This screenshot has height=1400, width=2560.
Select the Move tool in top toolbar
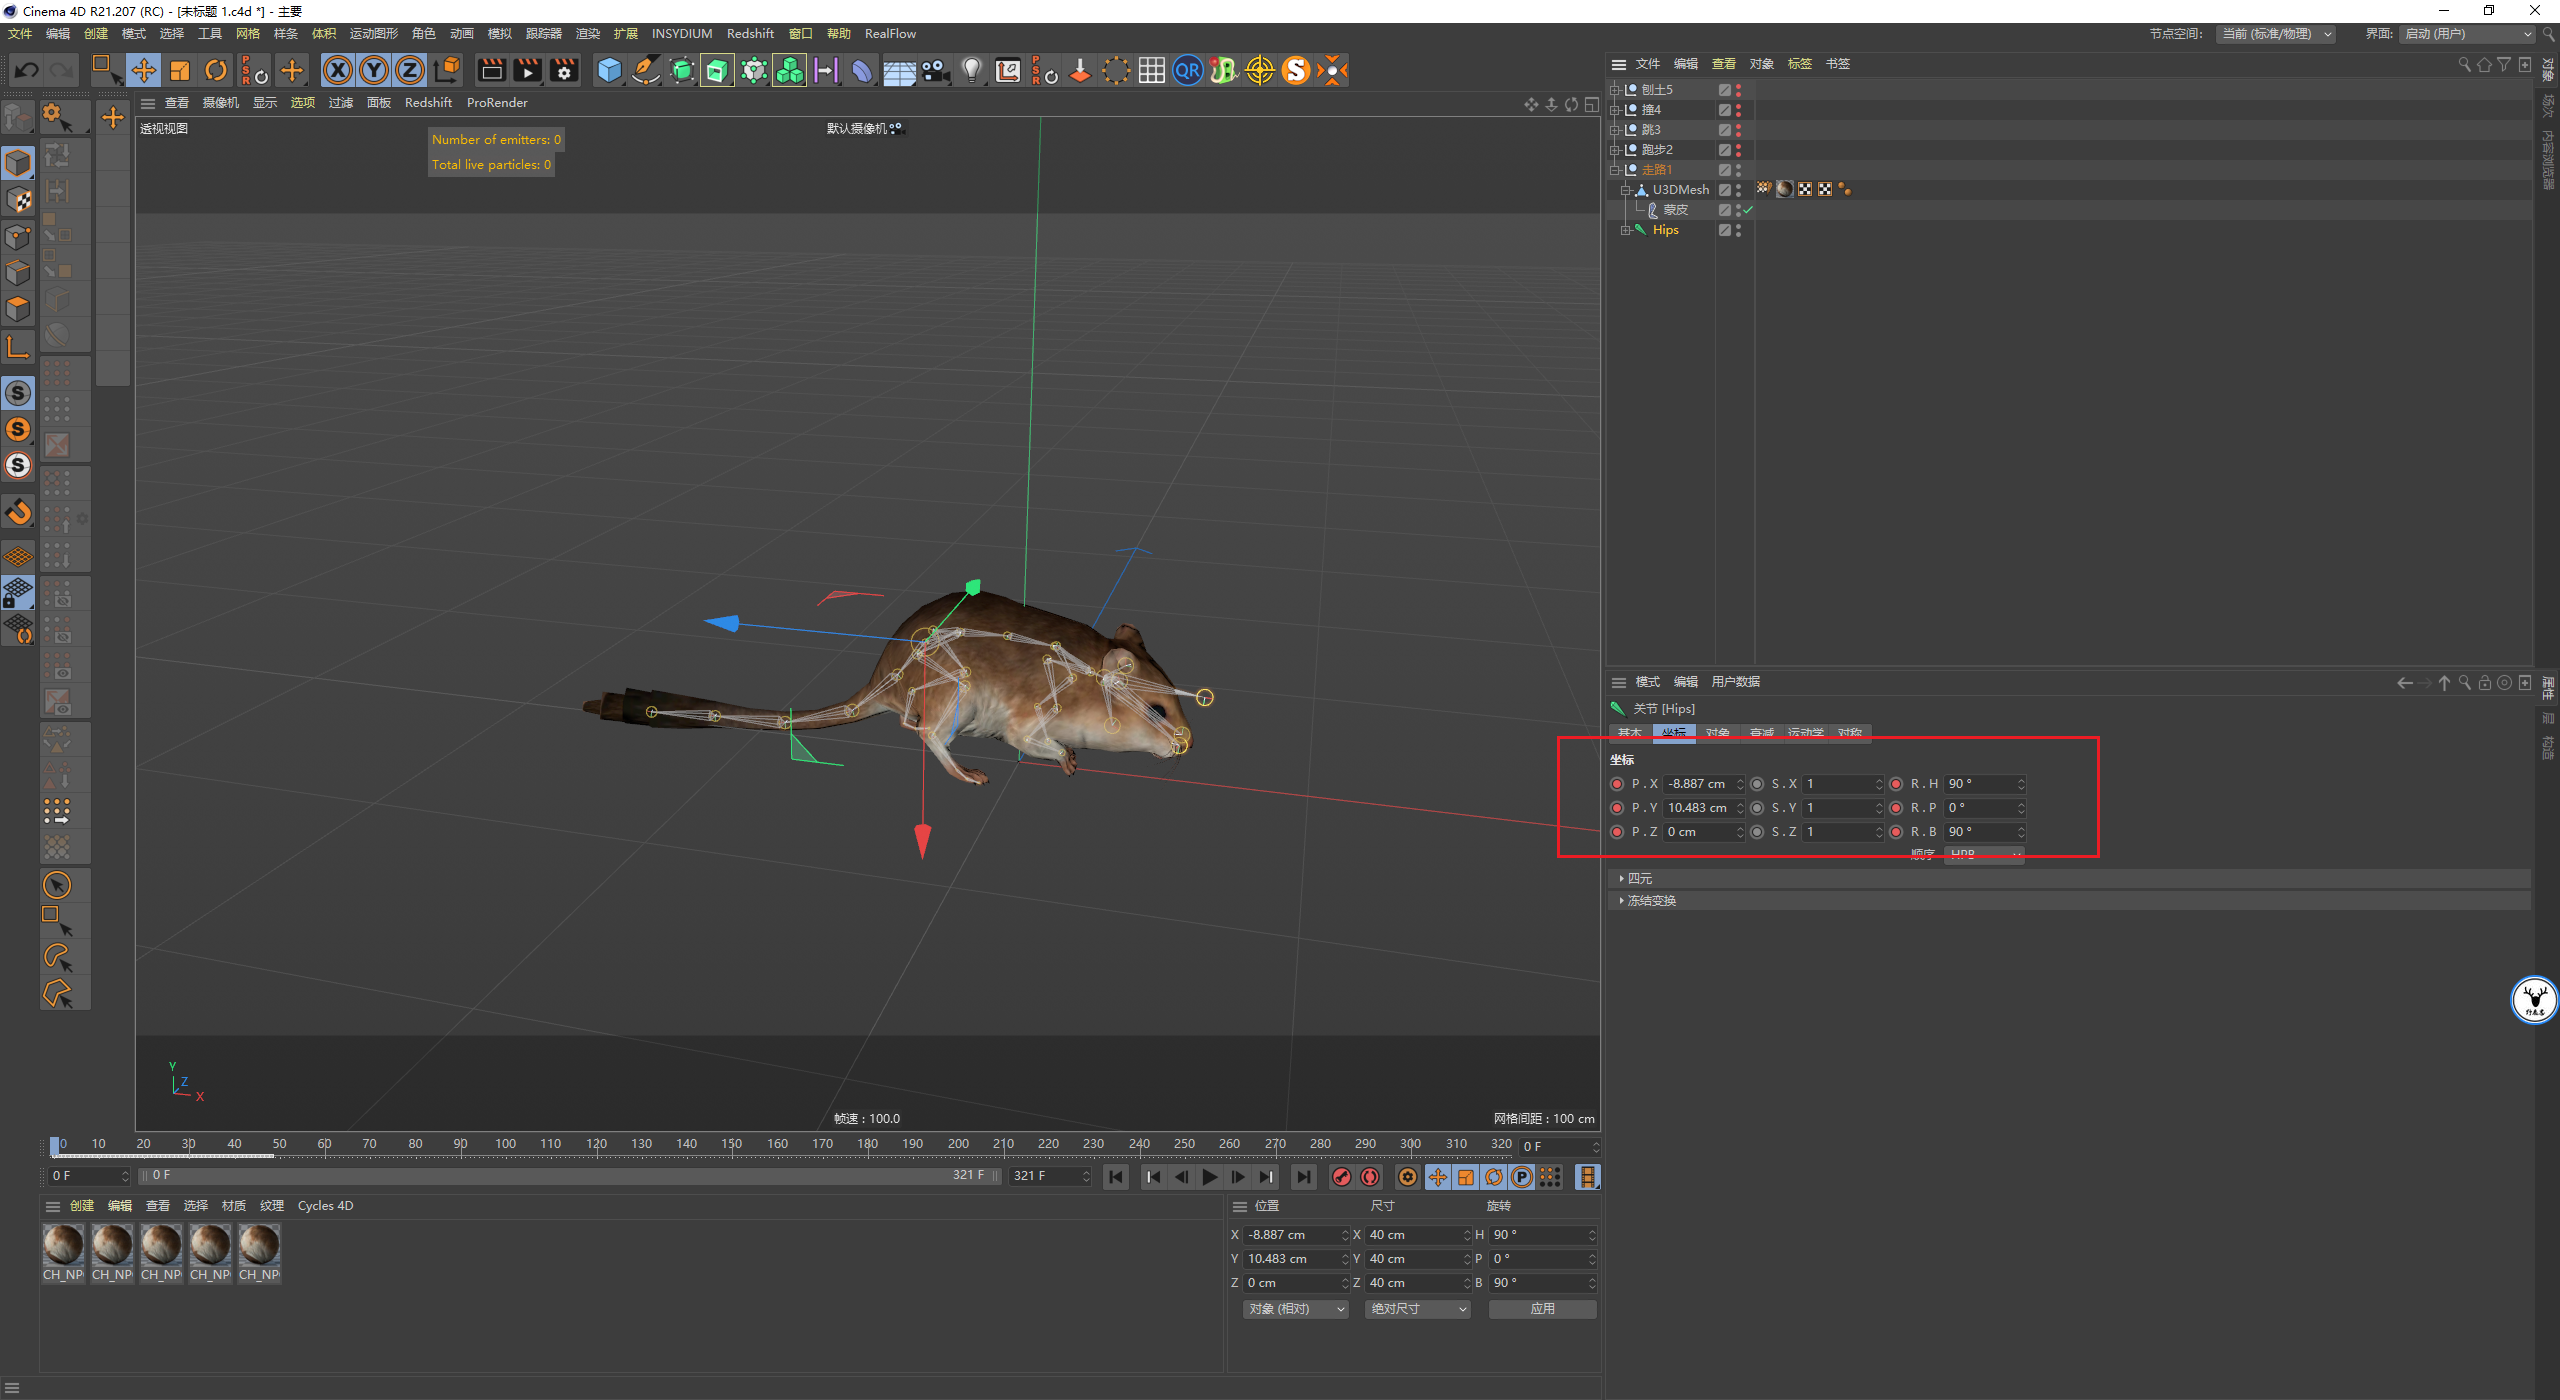tap(144, 70)
